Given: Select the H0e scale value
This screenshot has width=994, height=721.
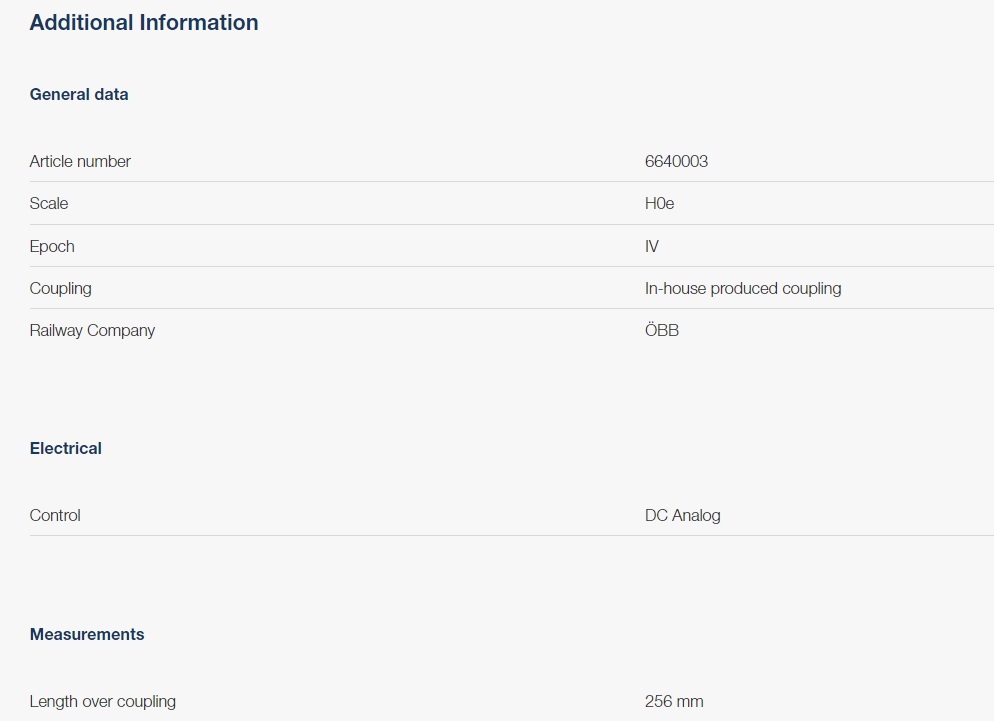Looking at the screenshot, I should tap(659, 204).
